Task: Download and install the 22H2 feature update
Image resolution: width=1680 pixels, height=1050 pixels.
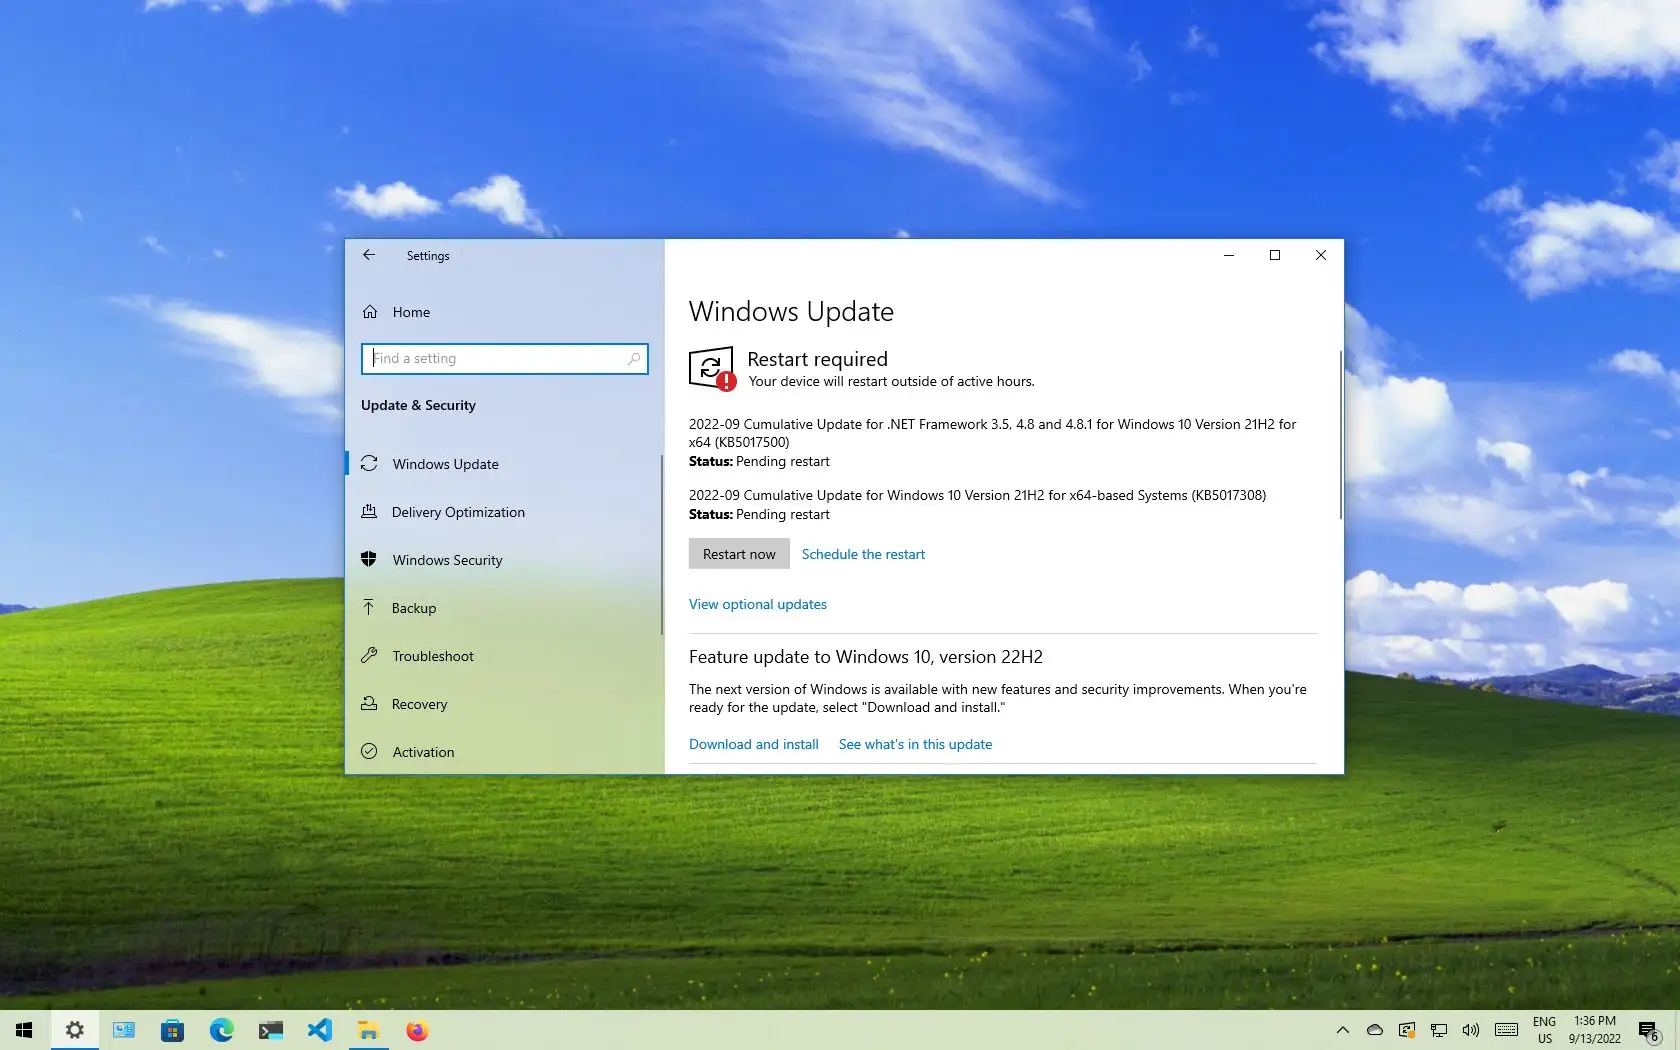Action: click(x=753, y=744)
